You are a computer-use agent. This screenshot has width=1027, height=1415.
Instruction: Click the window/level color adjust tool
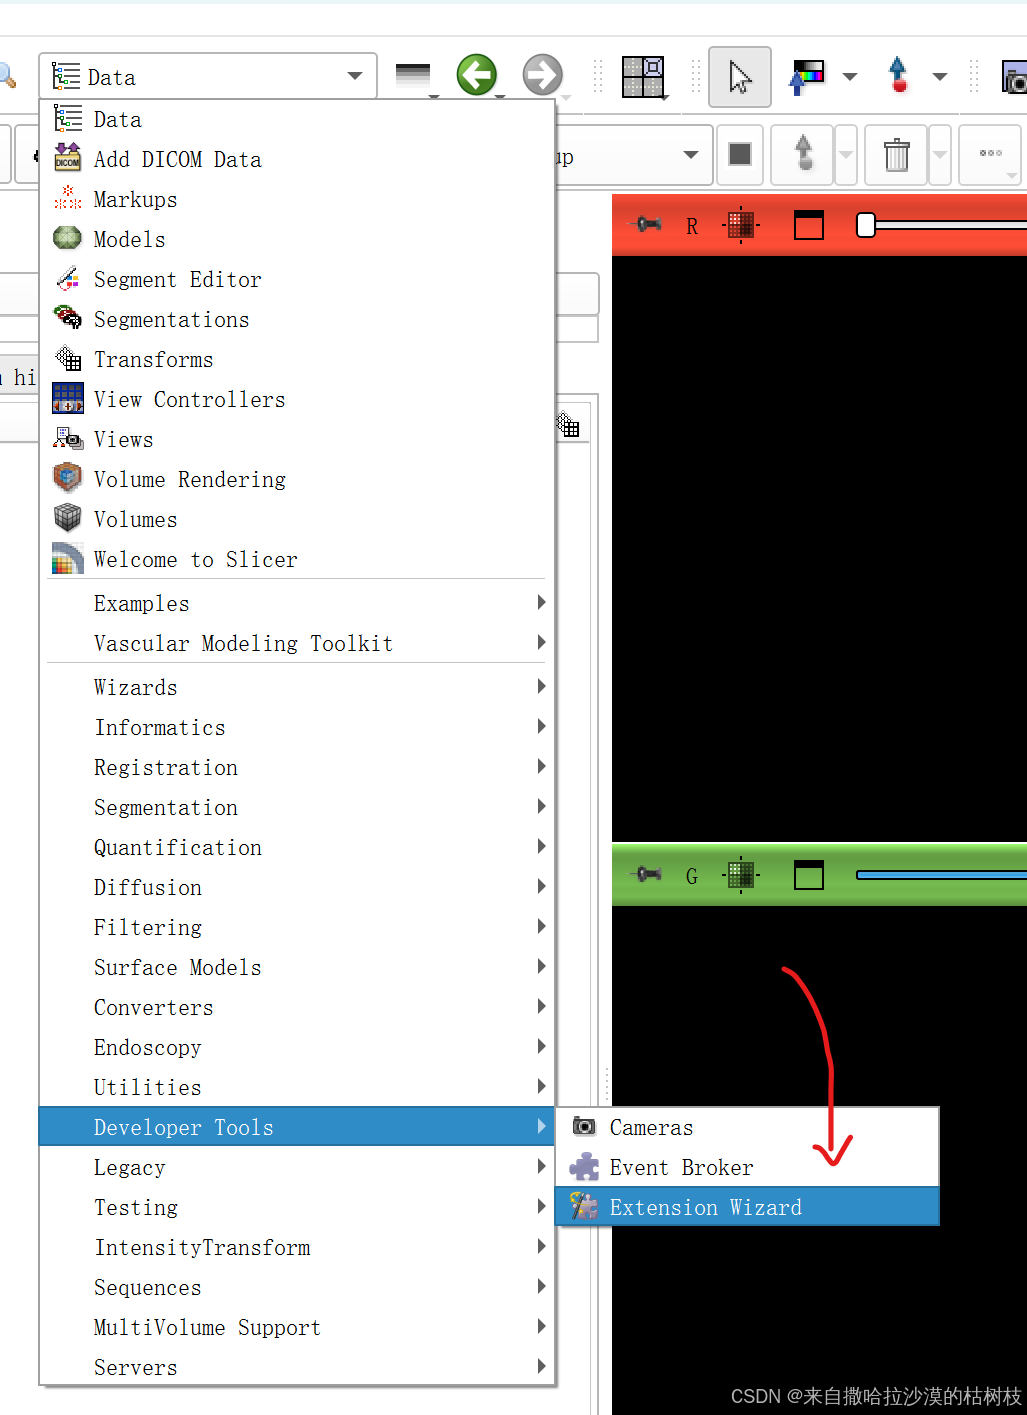(807, 76)
